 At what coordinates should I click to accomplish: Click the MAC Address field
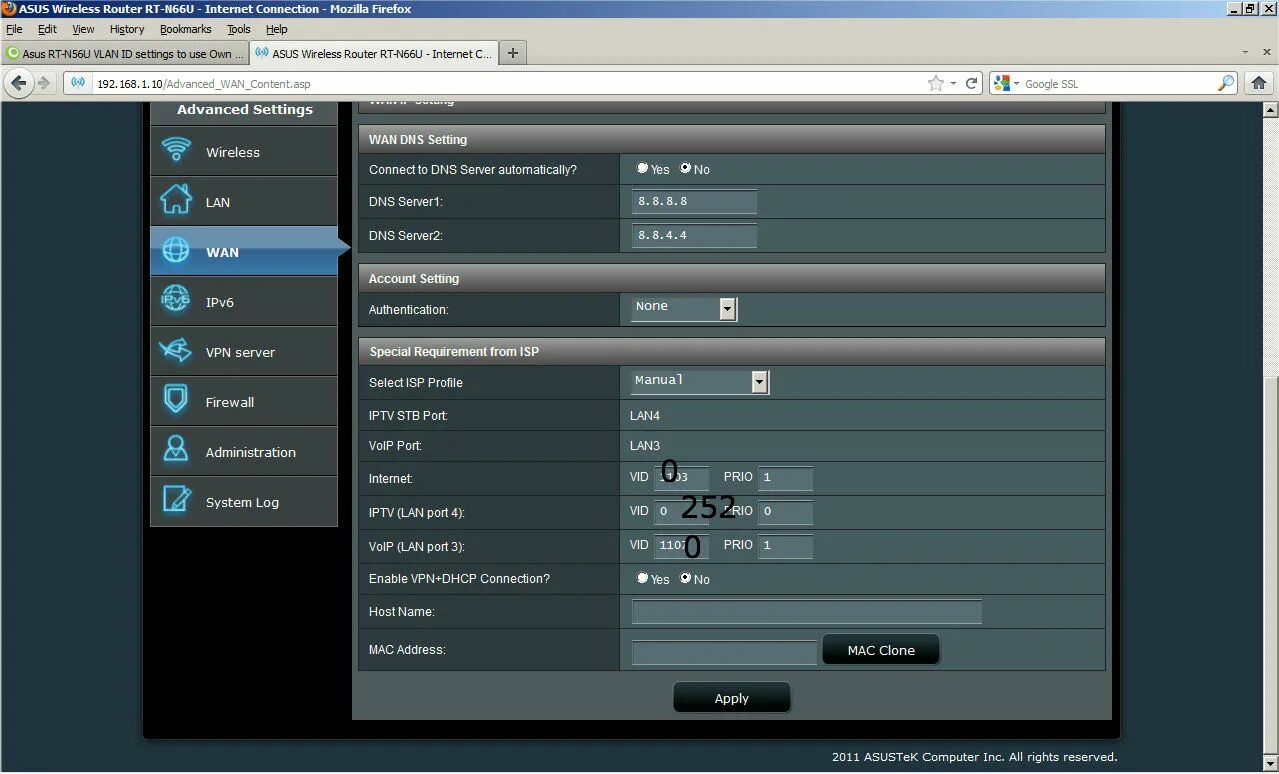(724, 653)
